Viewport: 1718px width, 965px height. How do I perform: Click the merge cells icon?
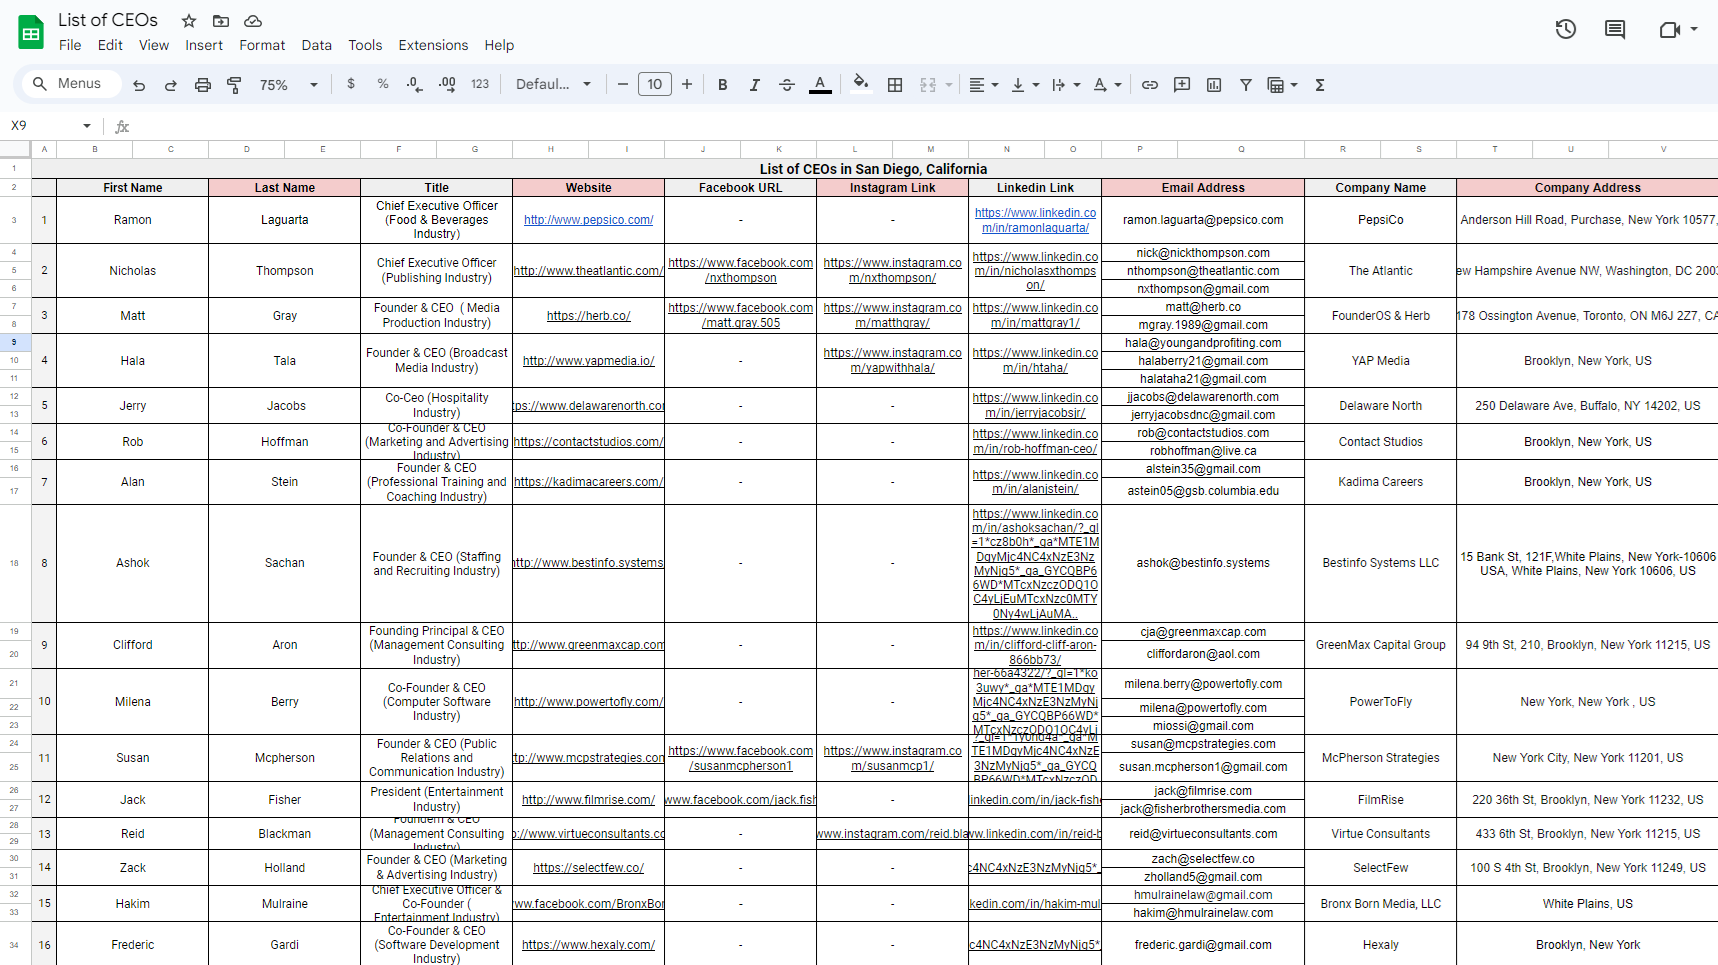(928, 85)
